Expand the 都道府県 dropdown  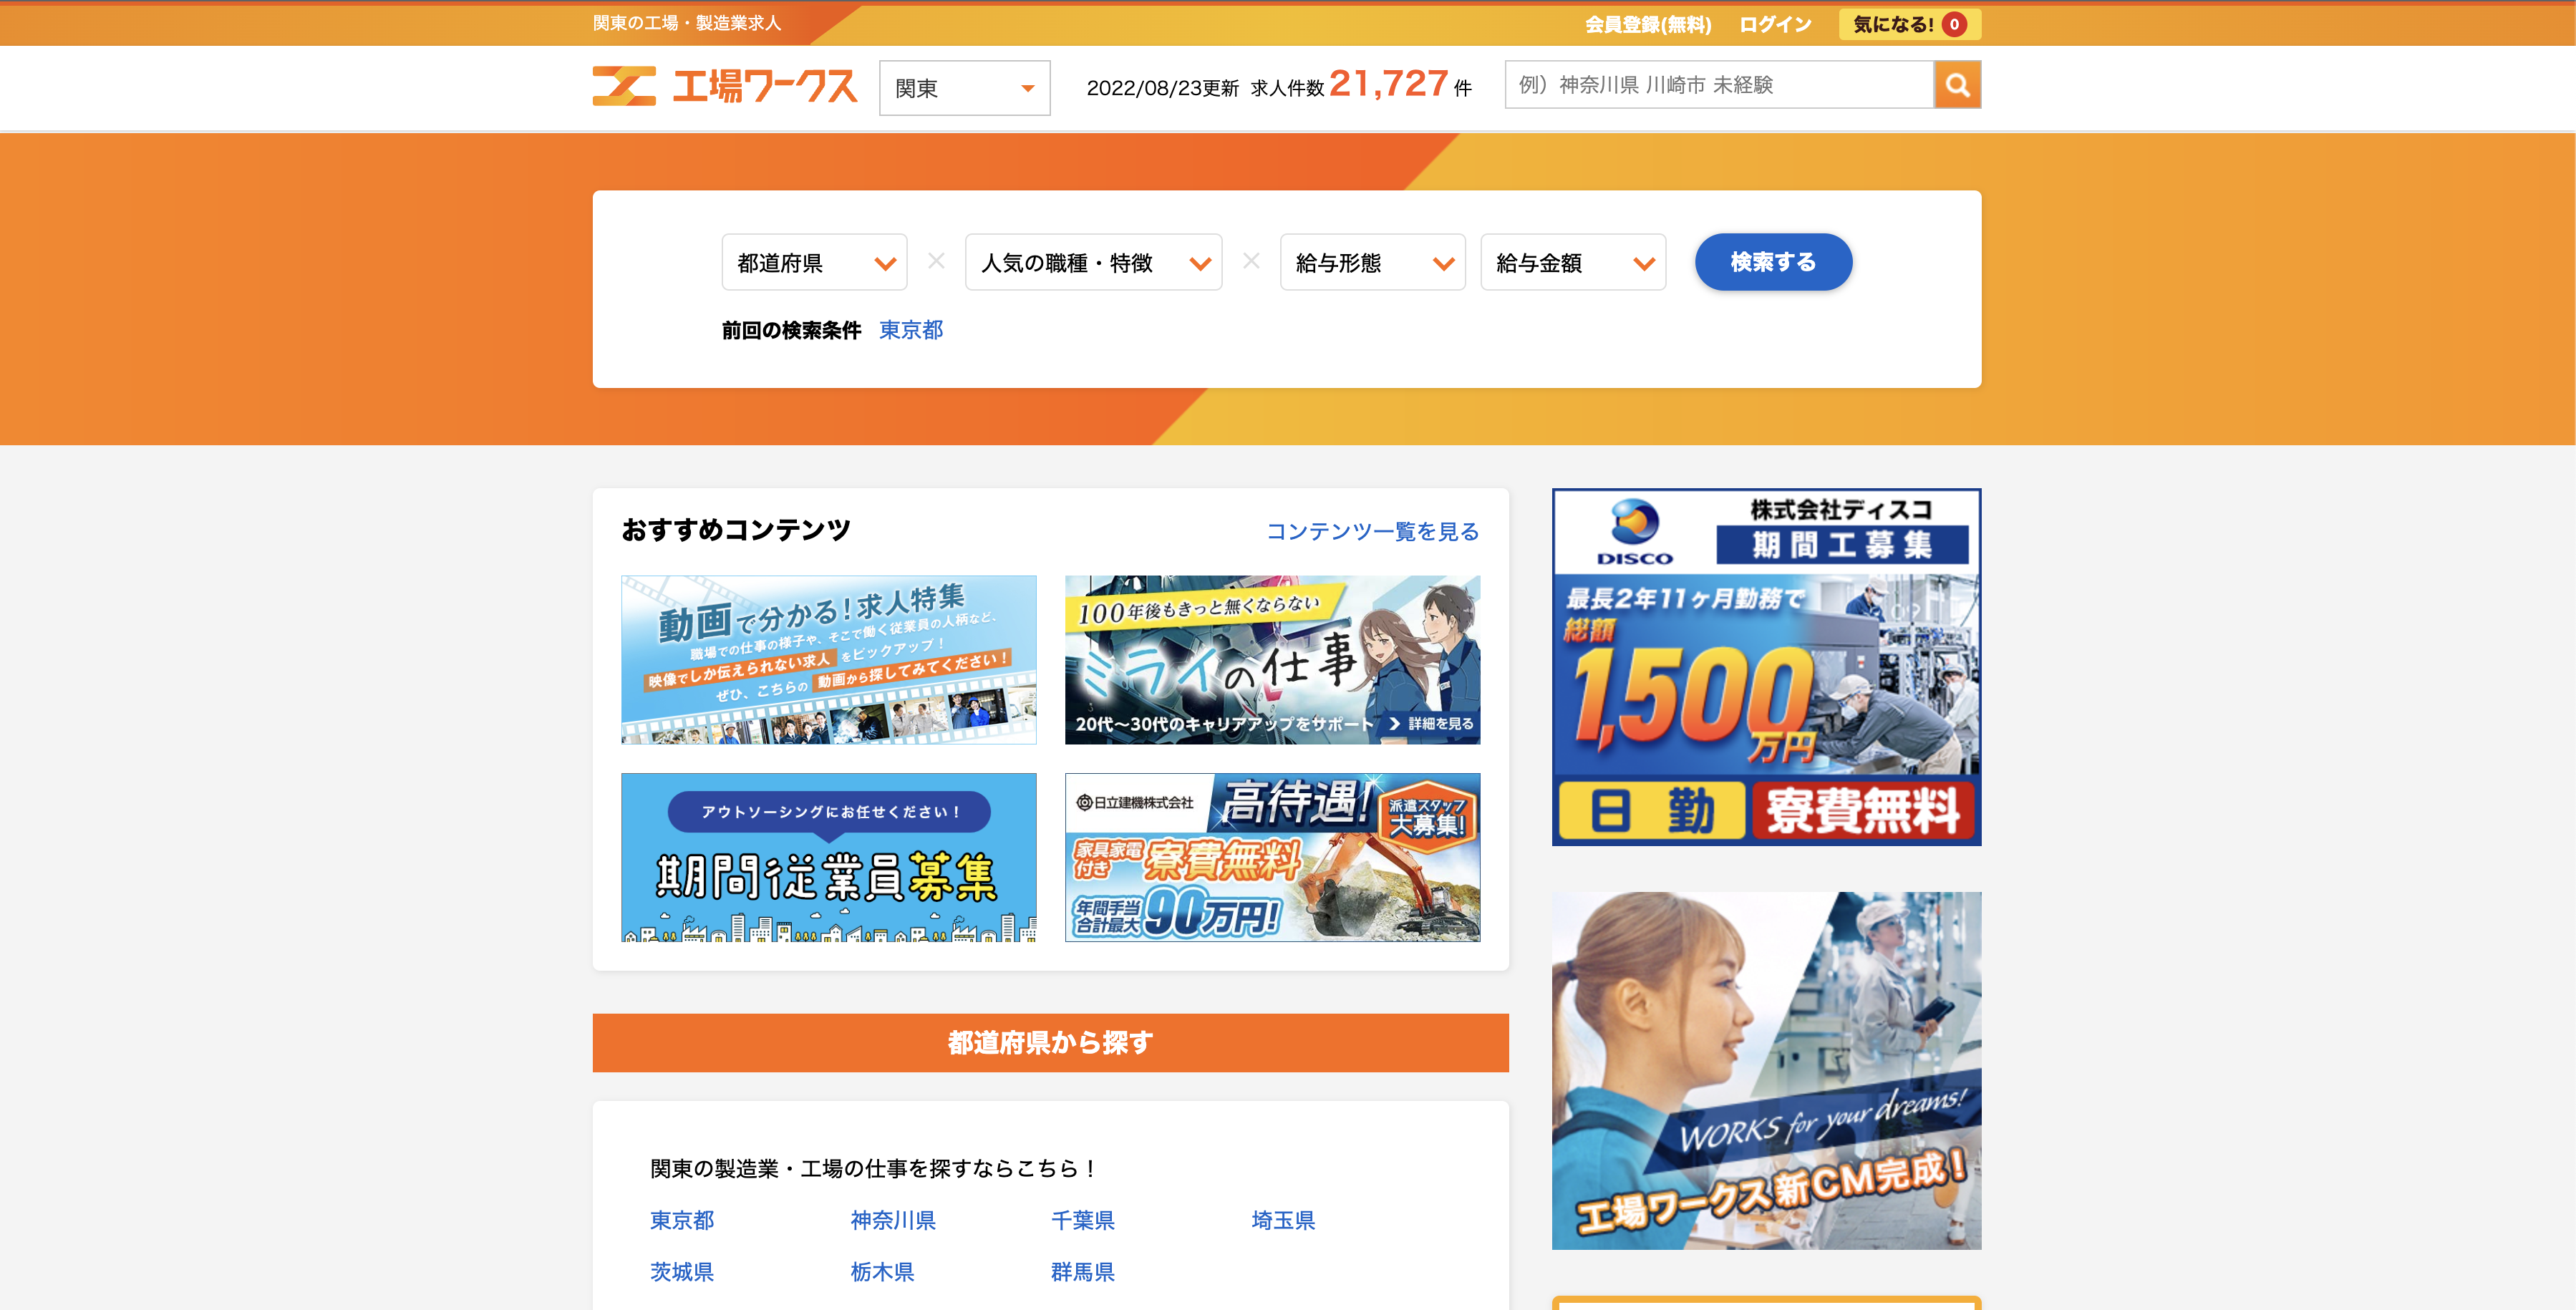tap(814, 263)
